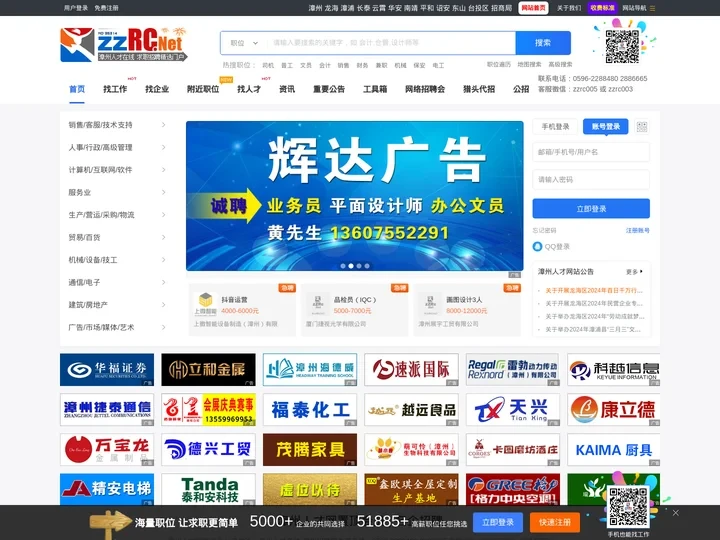The image size is (720, 540).
Task: Click 快速注册 in bottom bar
Action: (555, 523)
